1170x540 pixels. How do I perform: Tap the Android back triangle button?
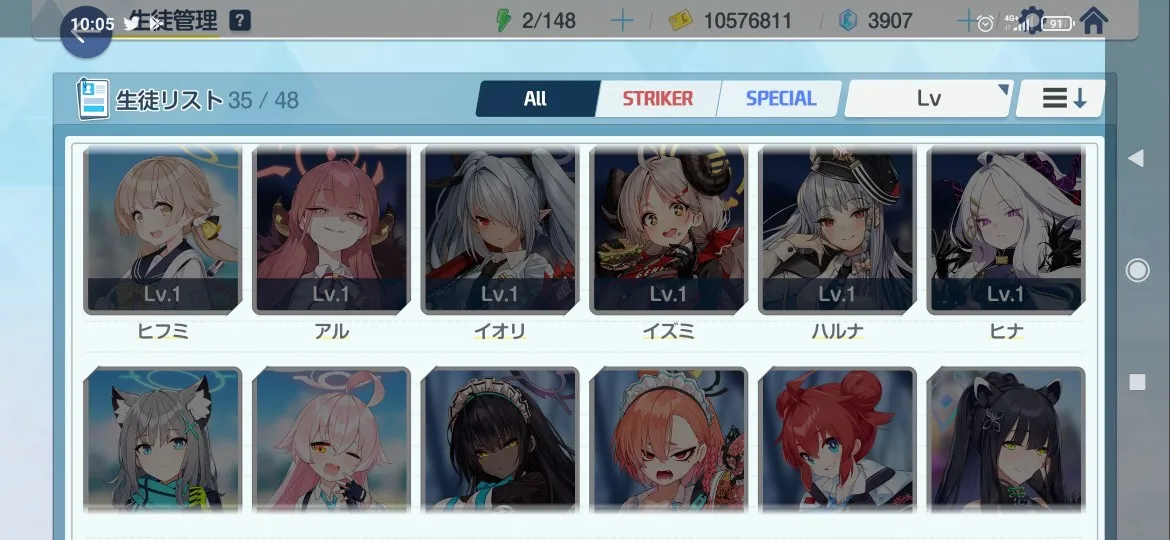(1136, 158)
